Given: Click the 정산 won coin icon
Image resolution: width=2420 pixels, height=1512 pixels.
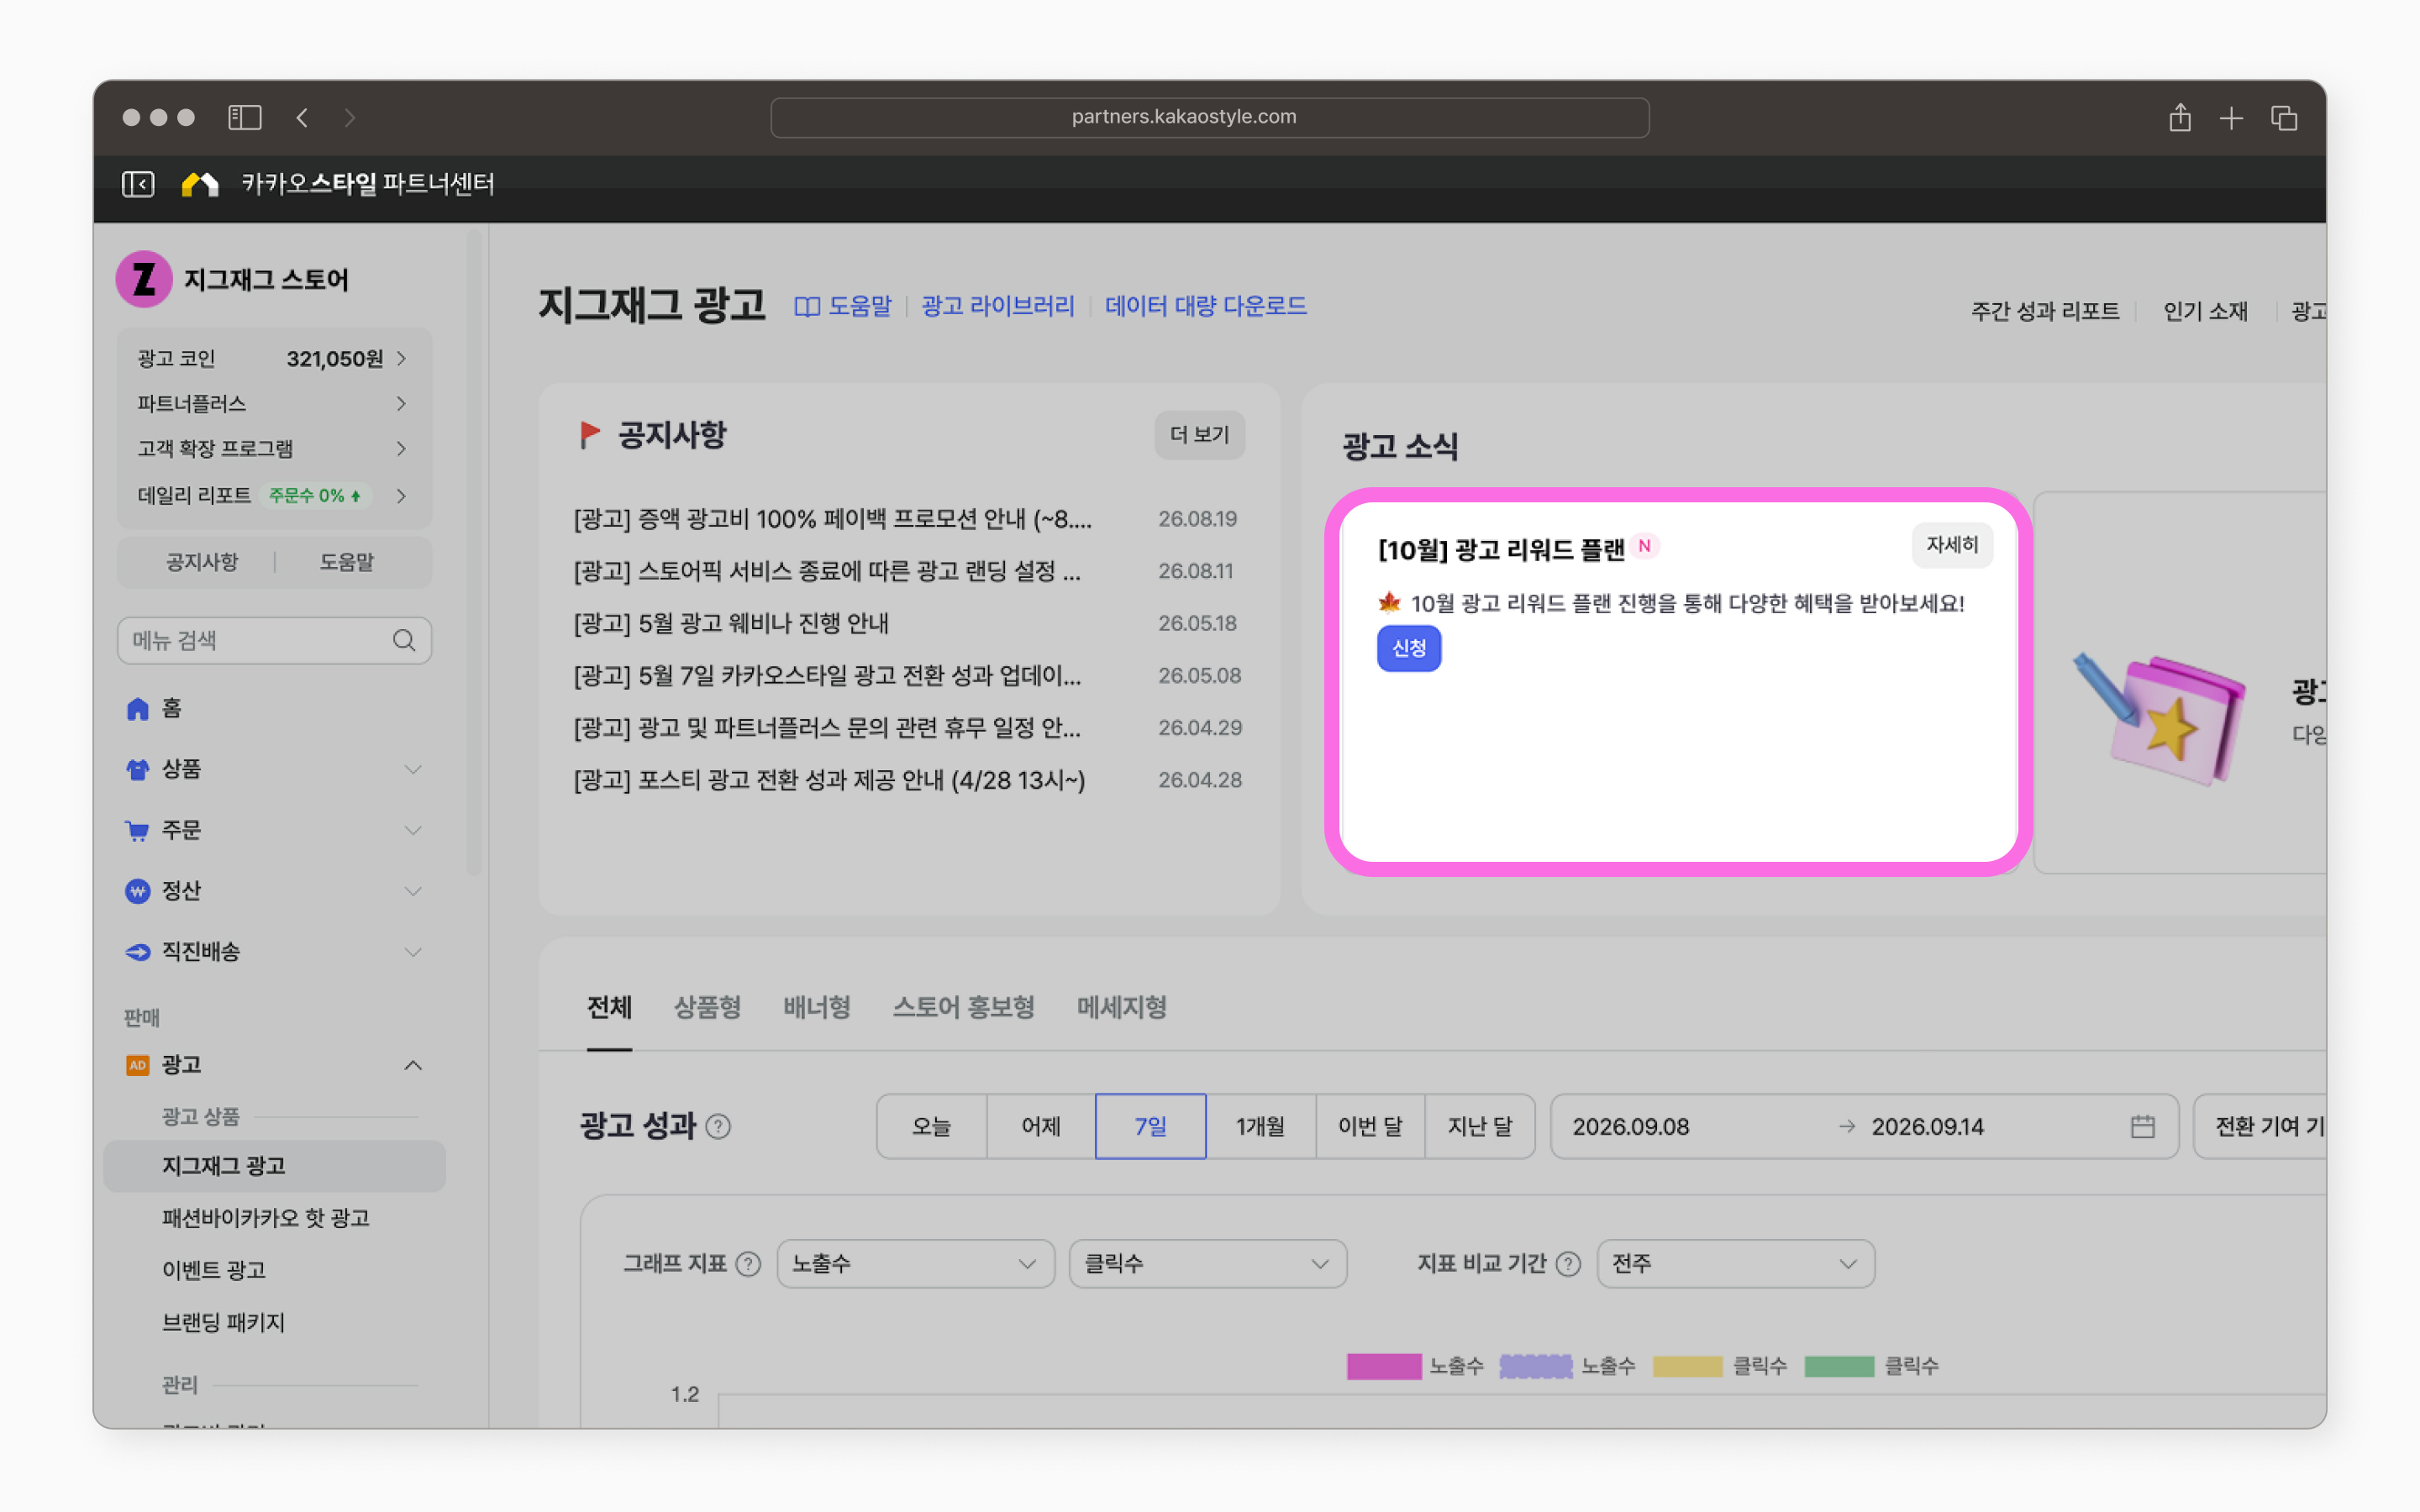Looking at the screenshot, I should pyautogui.click(x=137, y=891).
